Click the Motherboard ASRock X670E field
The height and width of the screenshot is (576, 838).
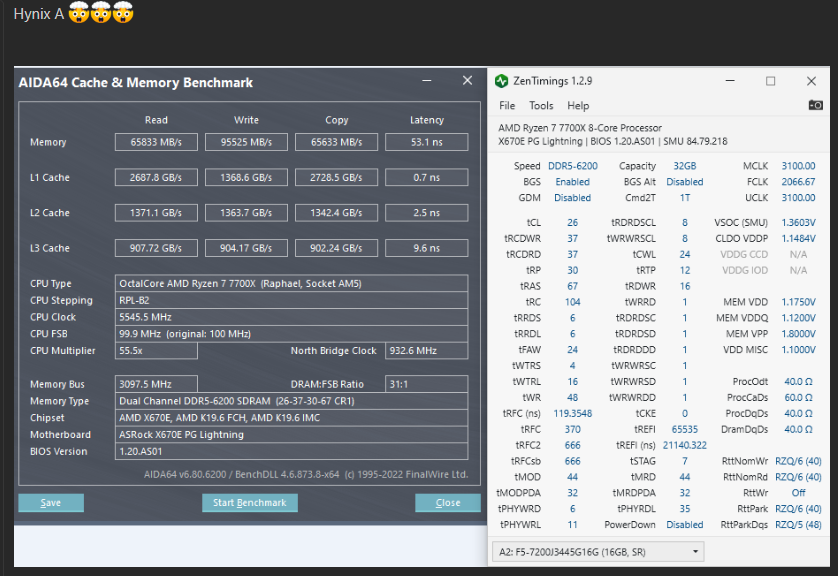click(291, 434)
